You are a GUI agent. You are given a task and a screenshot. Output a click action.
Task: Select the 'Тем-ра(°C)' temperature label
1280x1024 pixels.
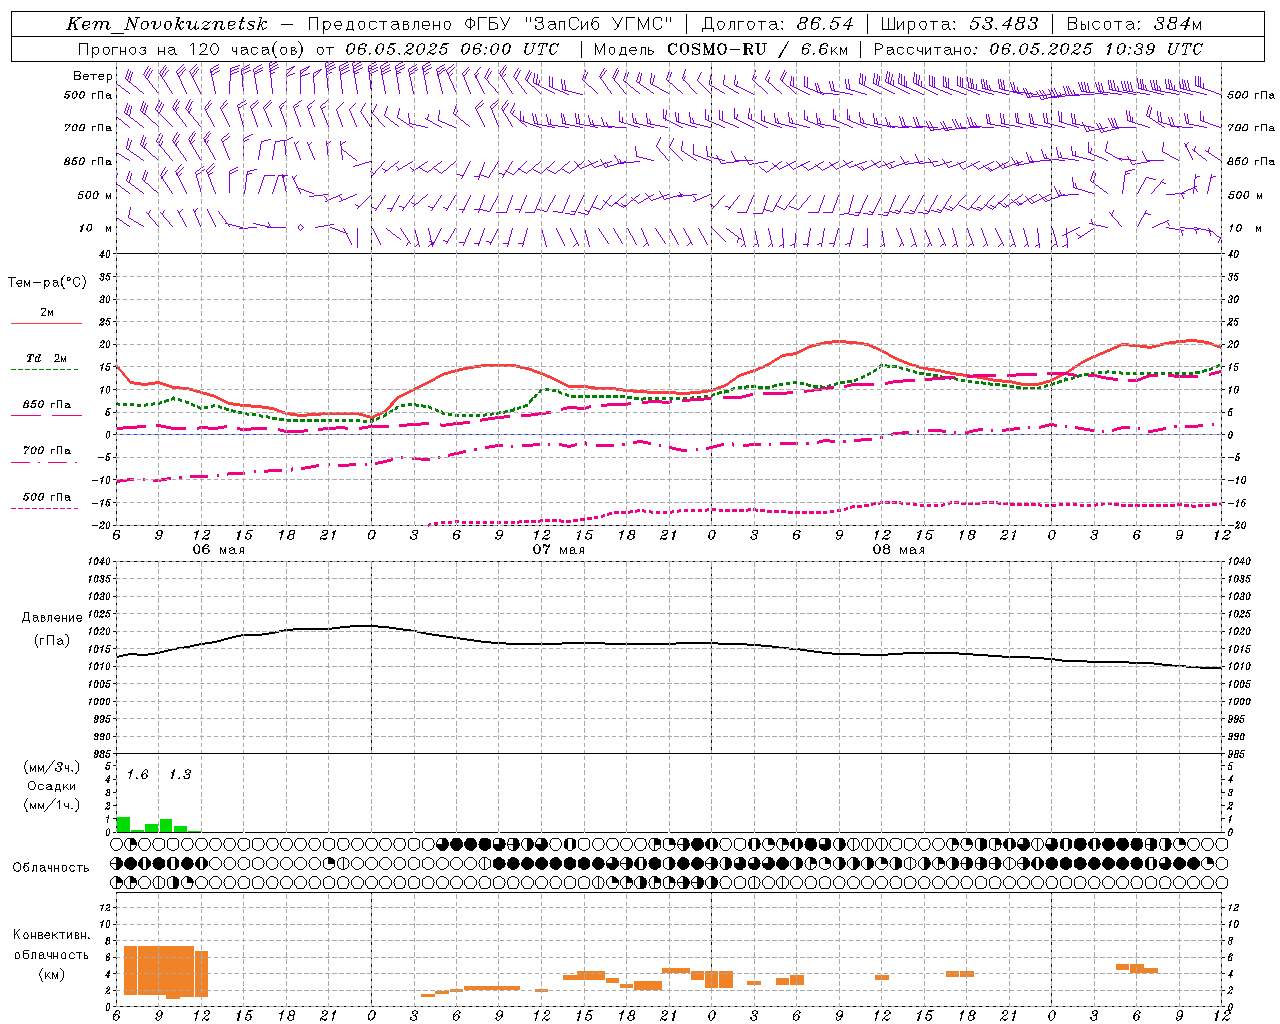pyautogui.click(x=47, y=283)
